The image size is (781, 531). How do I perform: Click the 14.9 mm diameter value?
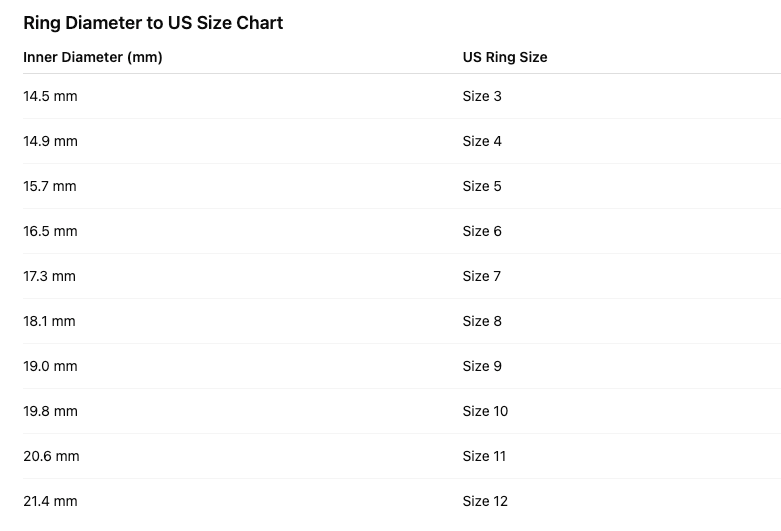click(x=50, y=141)
